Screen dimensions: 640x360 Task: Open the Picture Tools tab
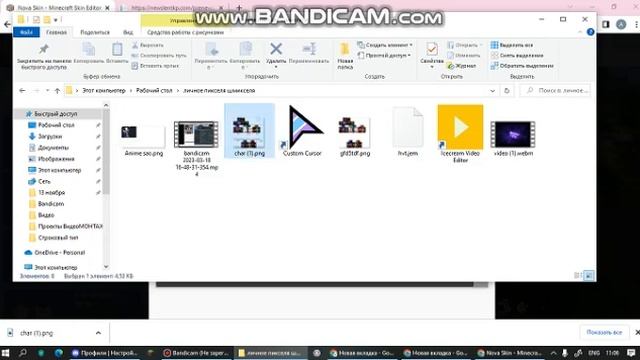[x=185, y=32]
